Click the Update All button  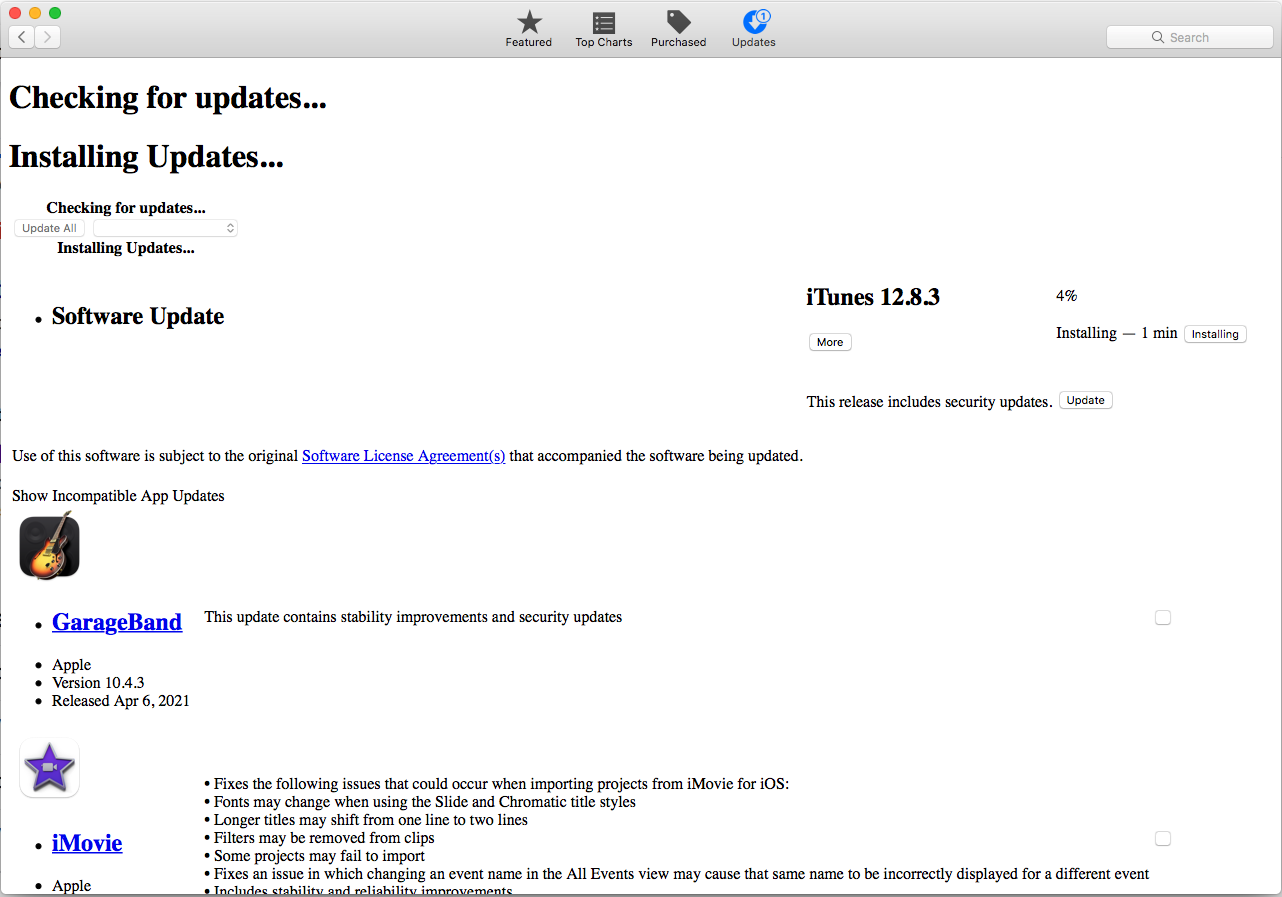tap(50, 228)
